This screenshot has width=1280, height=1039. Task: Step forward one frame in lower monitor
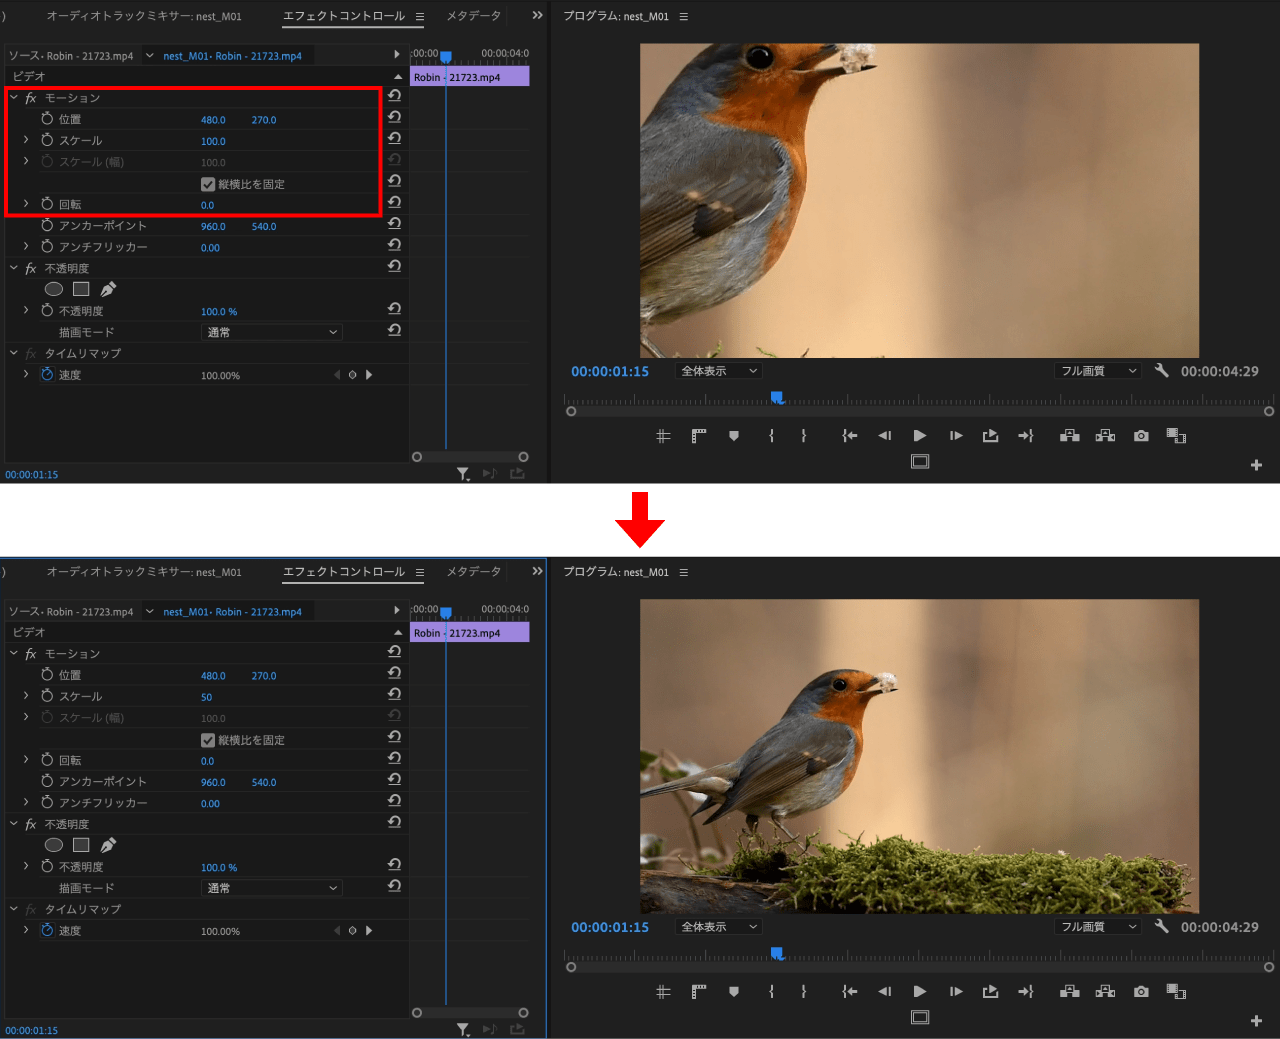coord(956,992)
